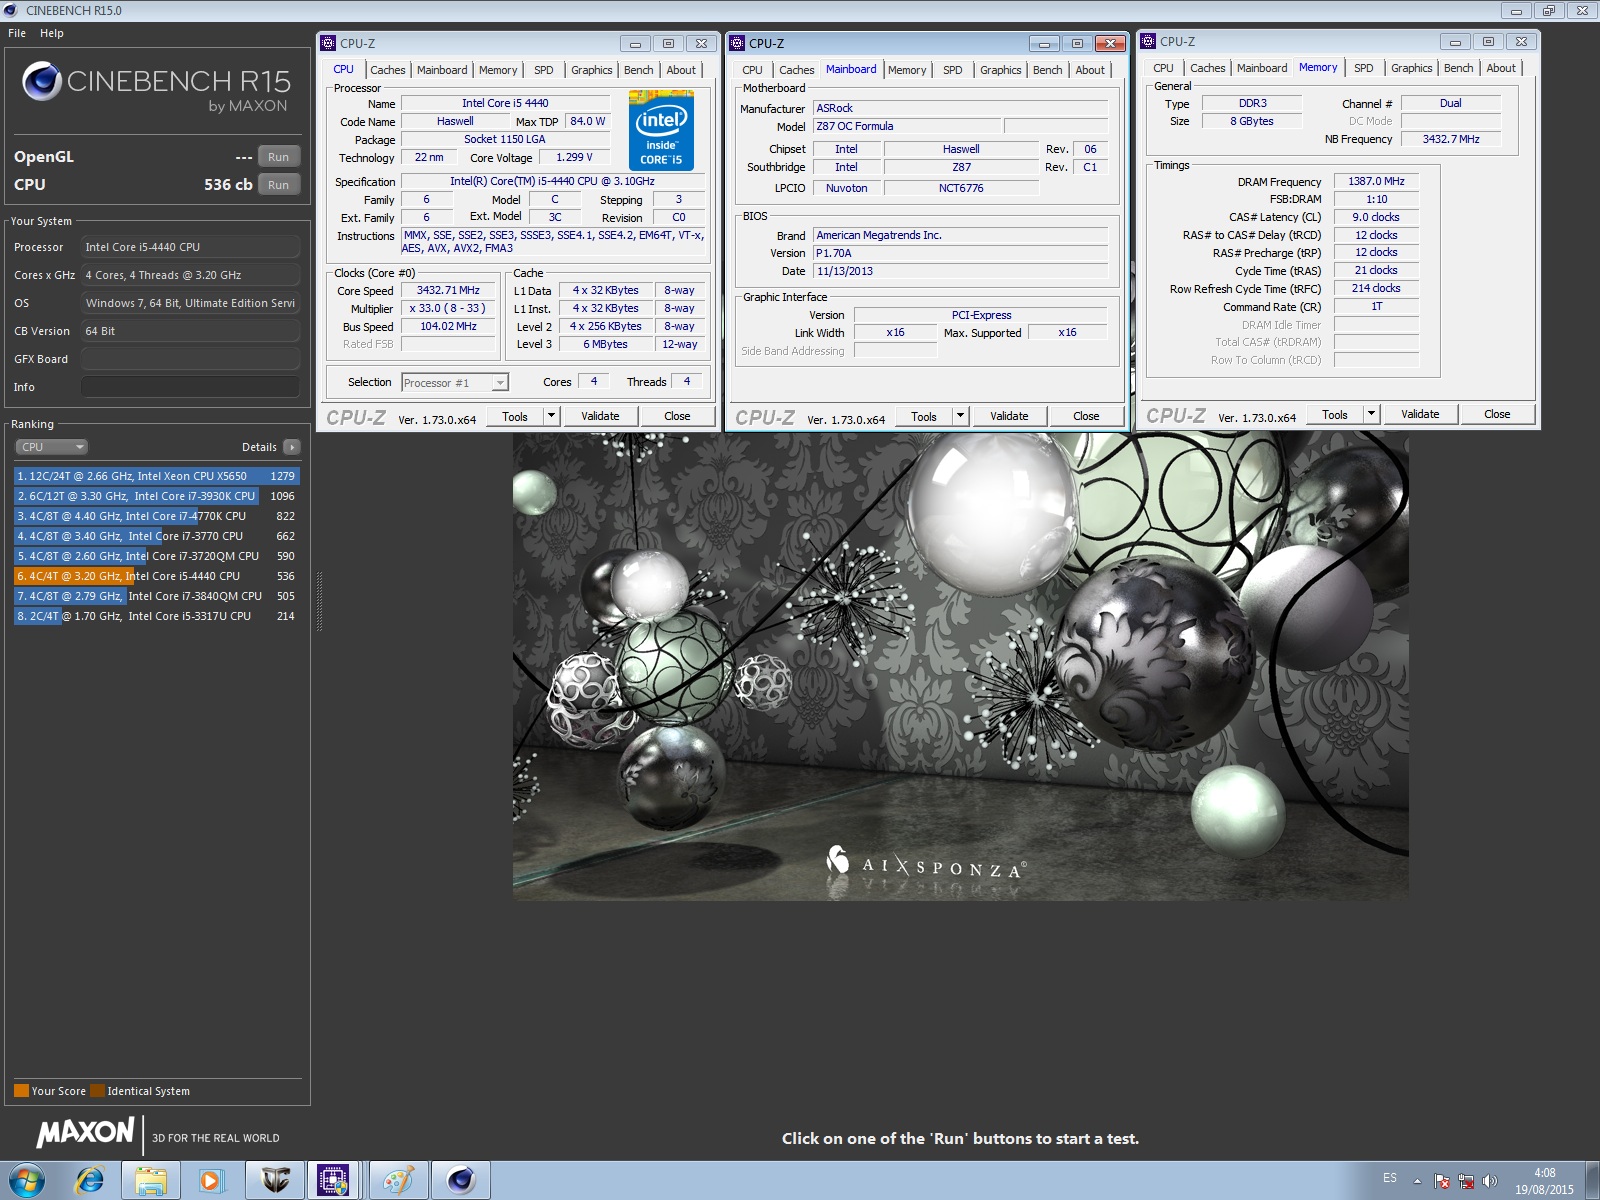Show hidden tray icons arrow
Image resolution: width=1600 pixels, height=1200 pixels.
[x=1417, y=1181]
